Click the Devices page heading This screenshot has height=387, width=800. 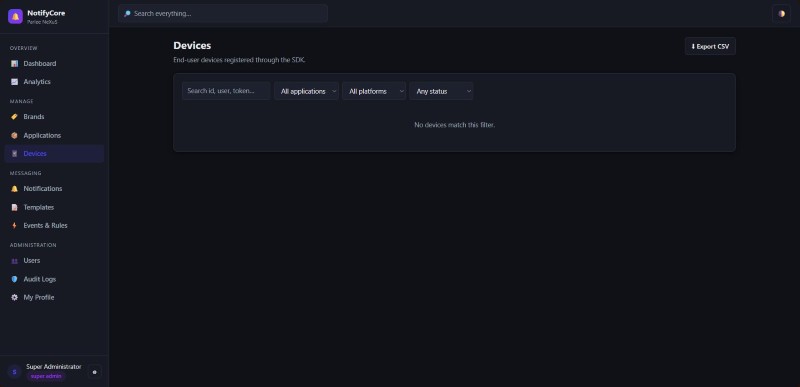[x=192, y=45]
